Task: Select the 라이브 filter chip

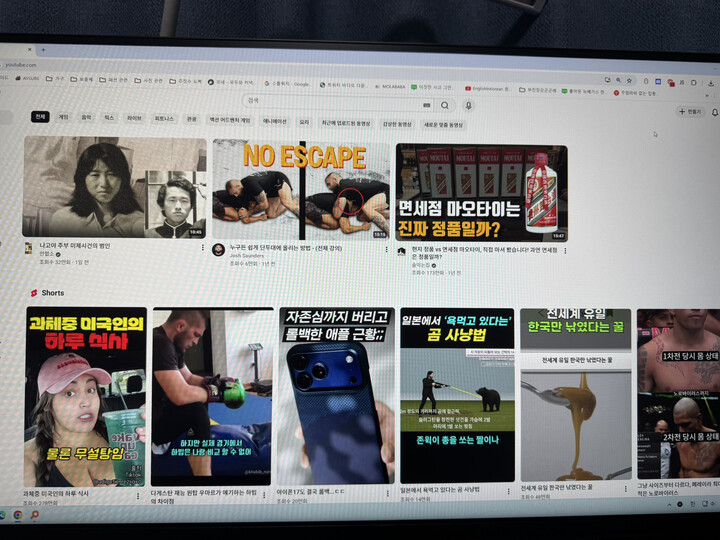Action: pyautogui.click(x=134, y=118)
